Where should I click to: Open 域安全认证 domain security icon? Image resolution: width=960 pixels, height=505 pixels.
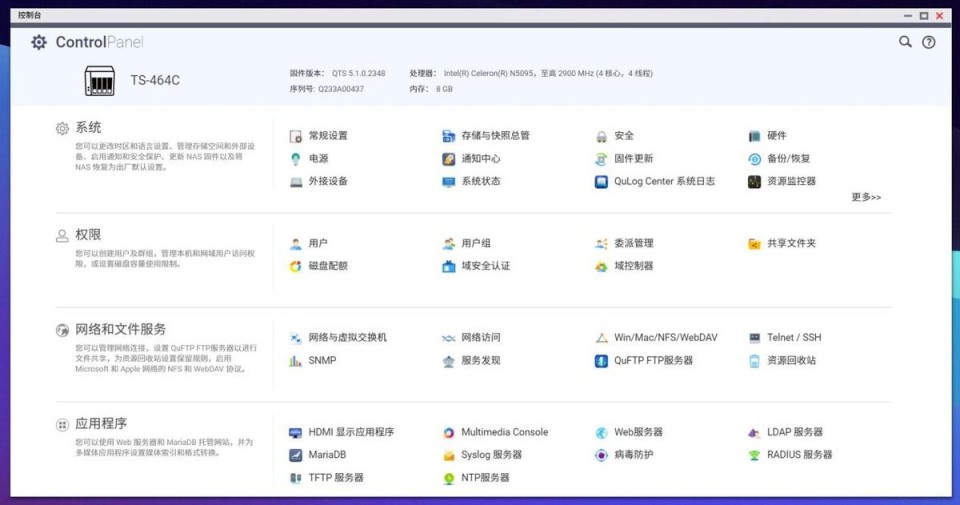[x=449, y=266]
